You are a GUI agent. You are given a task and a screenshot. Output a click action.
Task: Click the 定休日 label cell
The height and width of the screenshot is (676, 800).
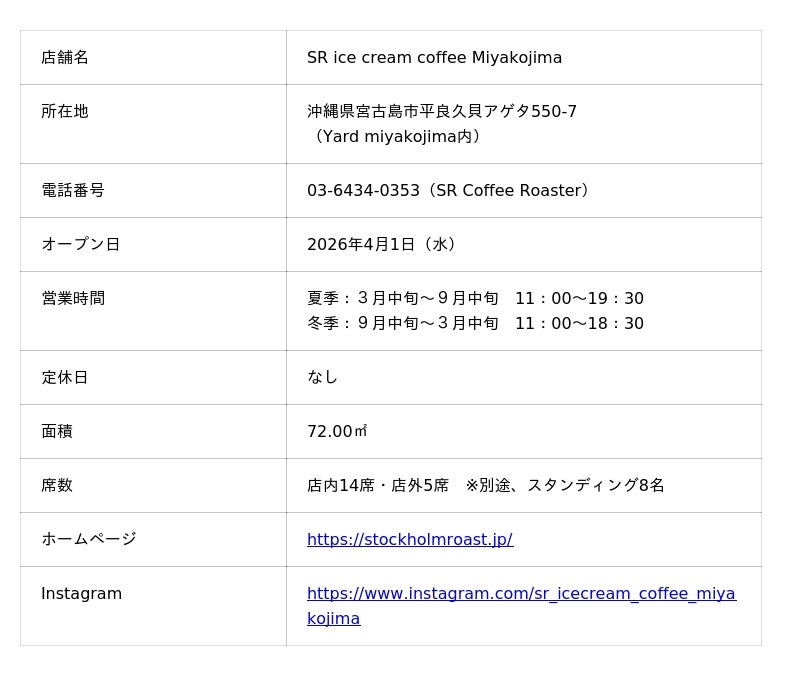point(65,378)
